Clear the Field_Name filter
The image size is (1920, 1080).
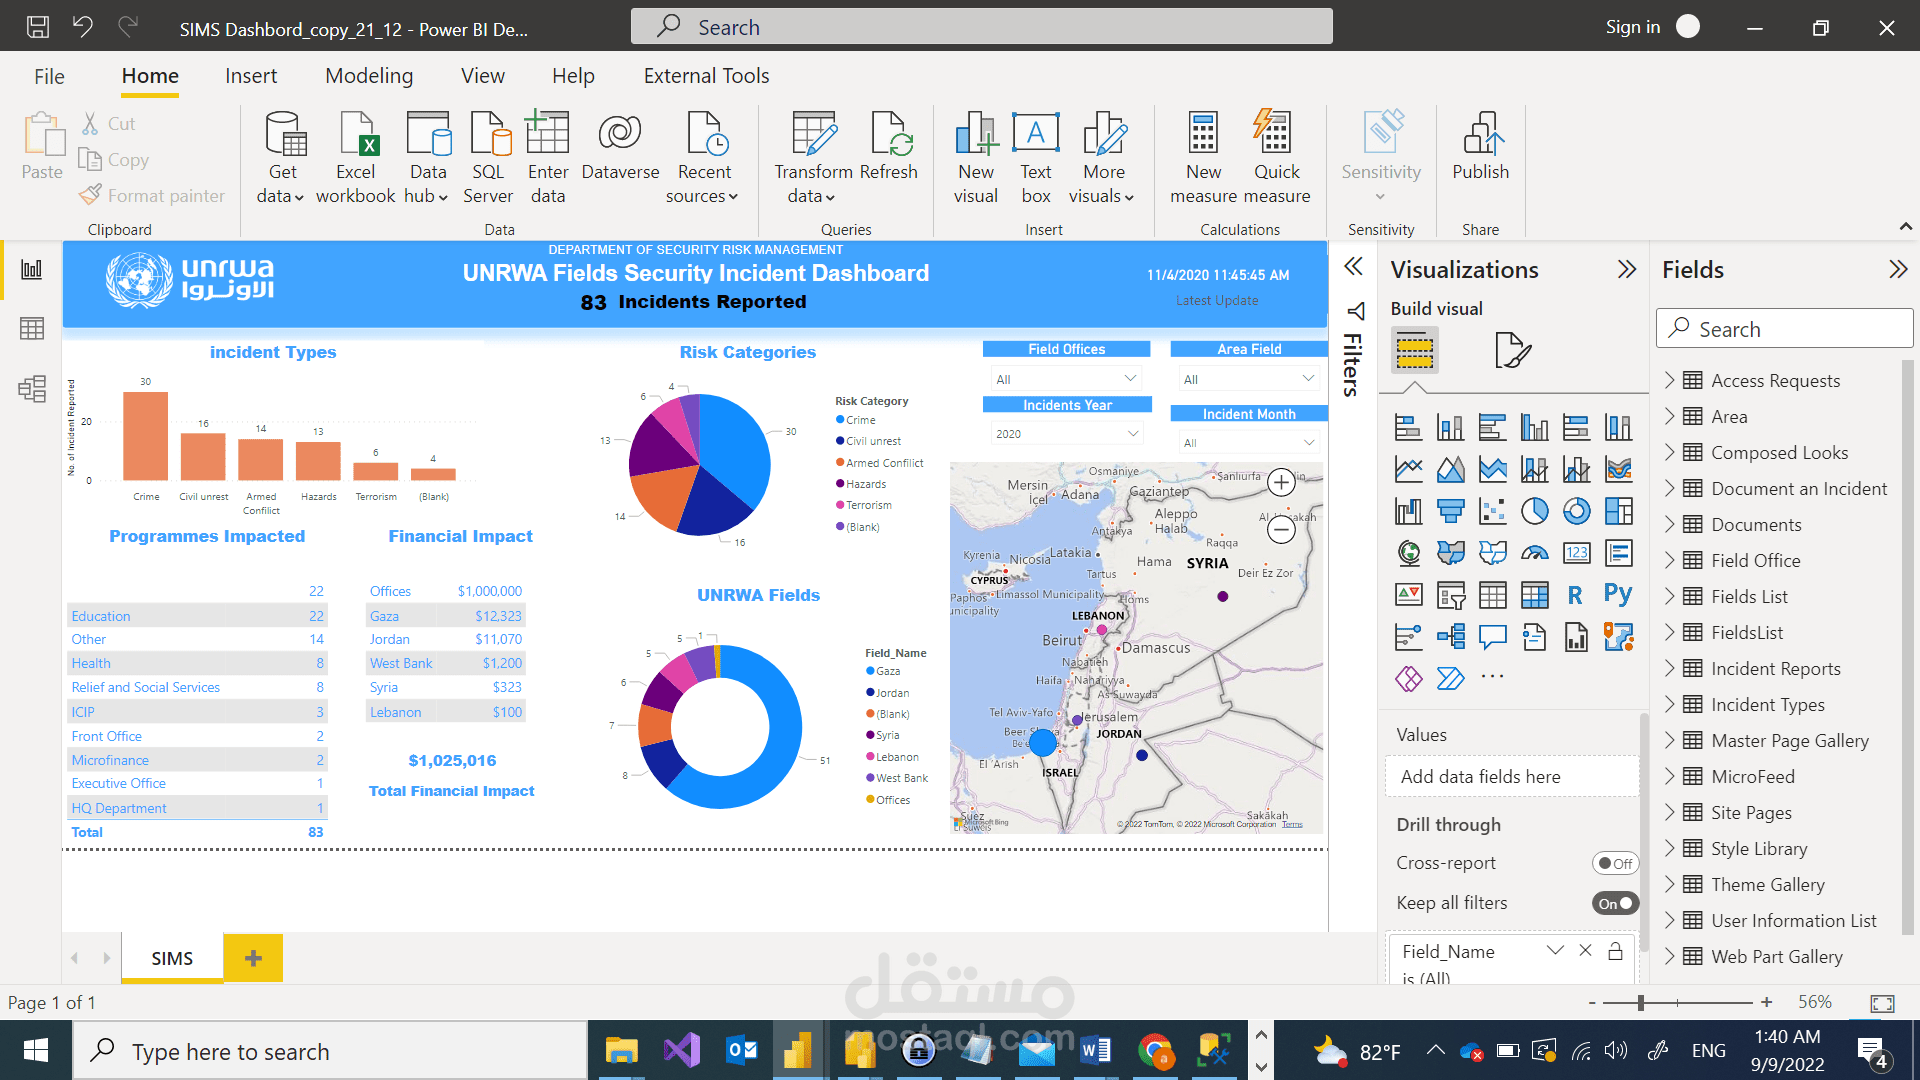1585,951
